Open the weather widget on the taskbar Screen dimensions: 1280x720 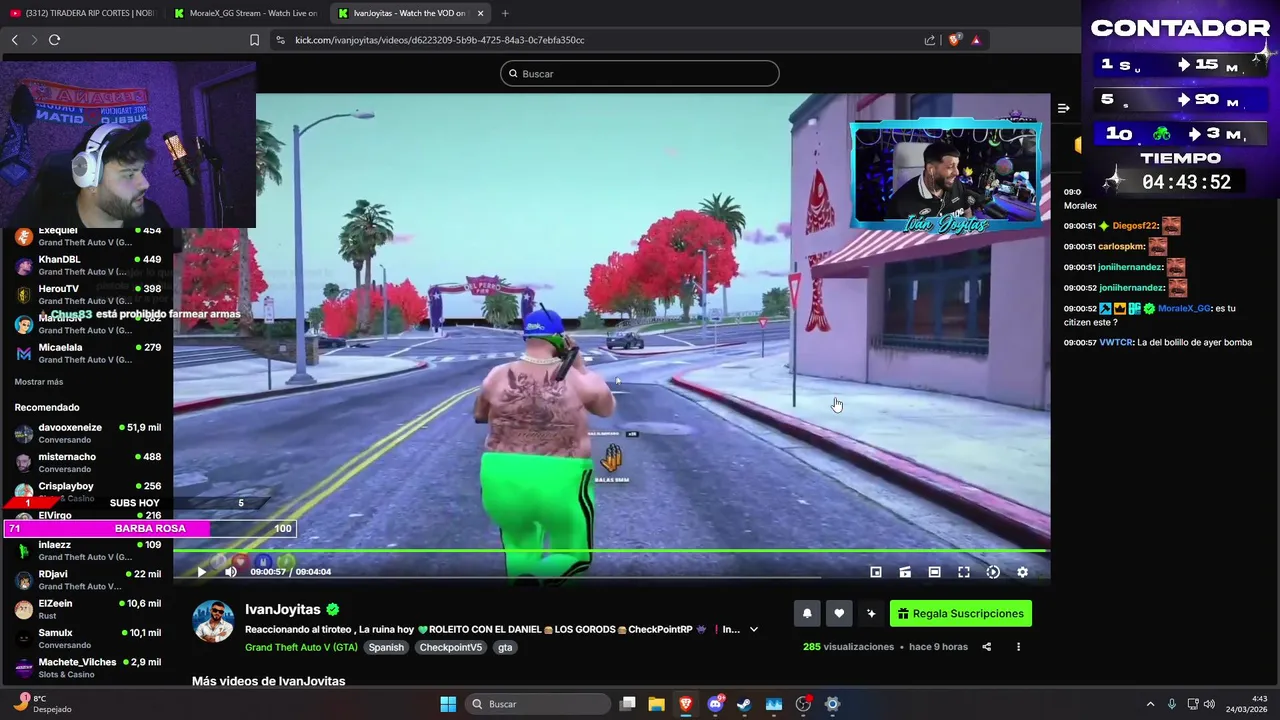tap(43, 704)
